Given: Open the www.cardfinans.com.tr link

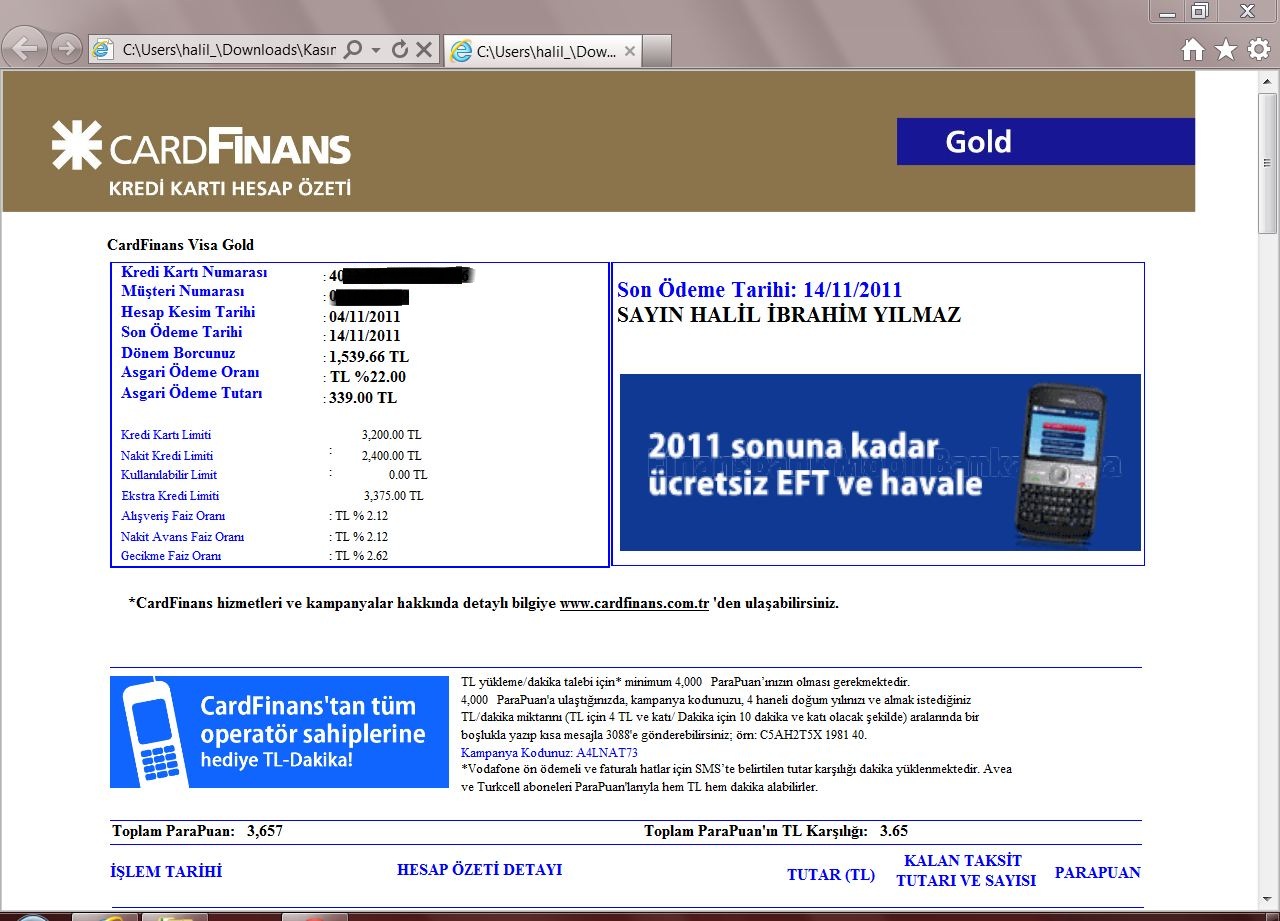Looking at the screenshot, I should tap(634, 604).
